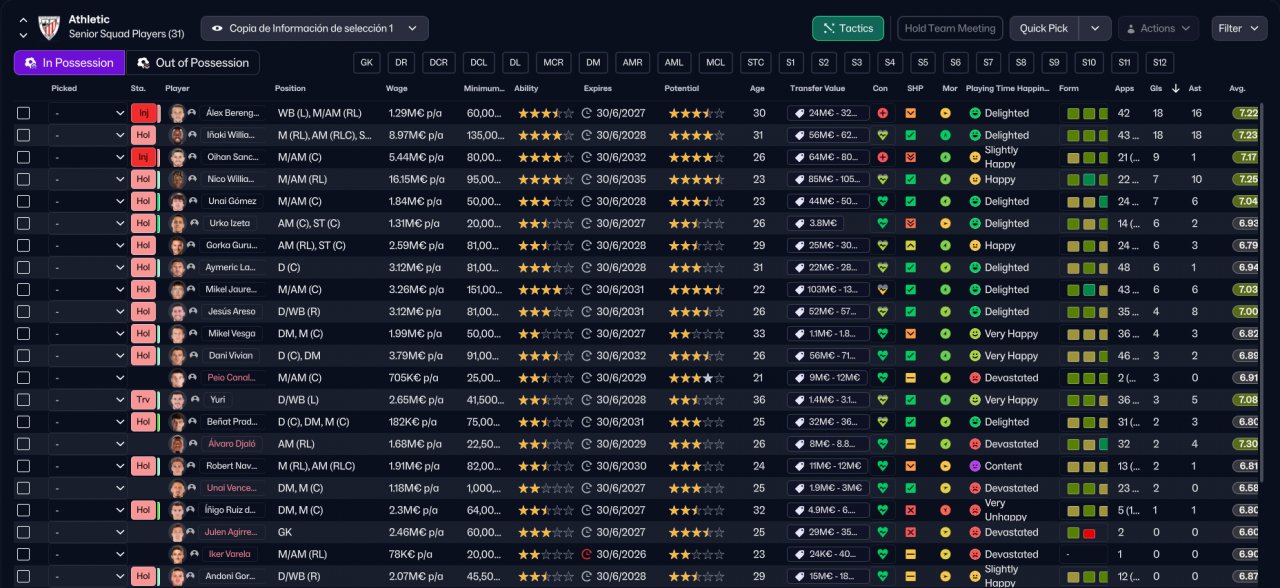Switch to Out of Possession tab

pyautogui.click(x=193, y=63)
